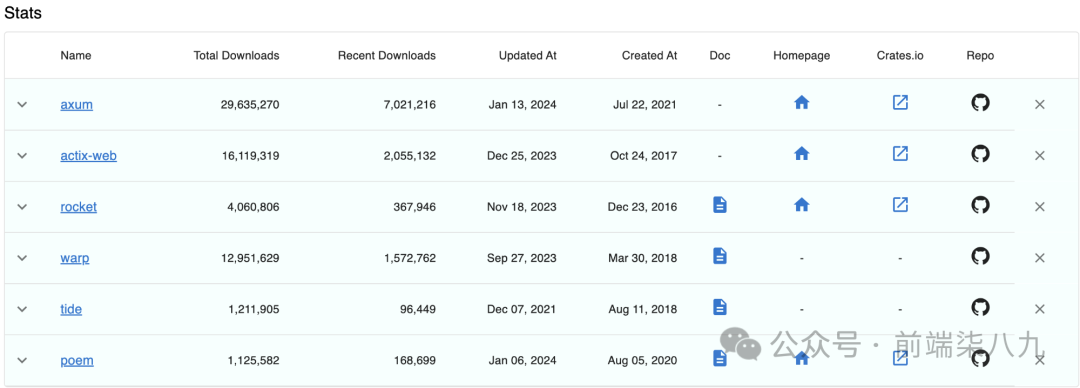Select the Dec 07, 2021 updated date

pyautogui.click(x=522, y=309)
